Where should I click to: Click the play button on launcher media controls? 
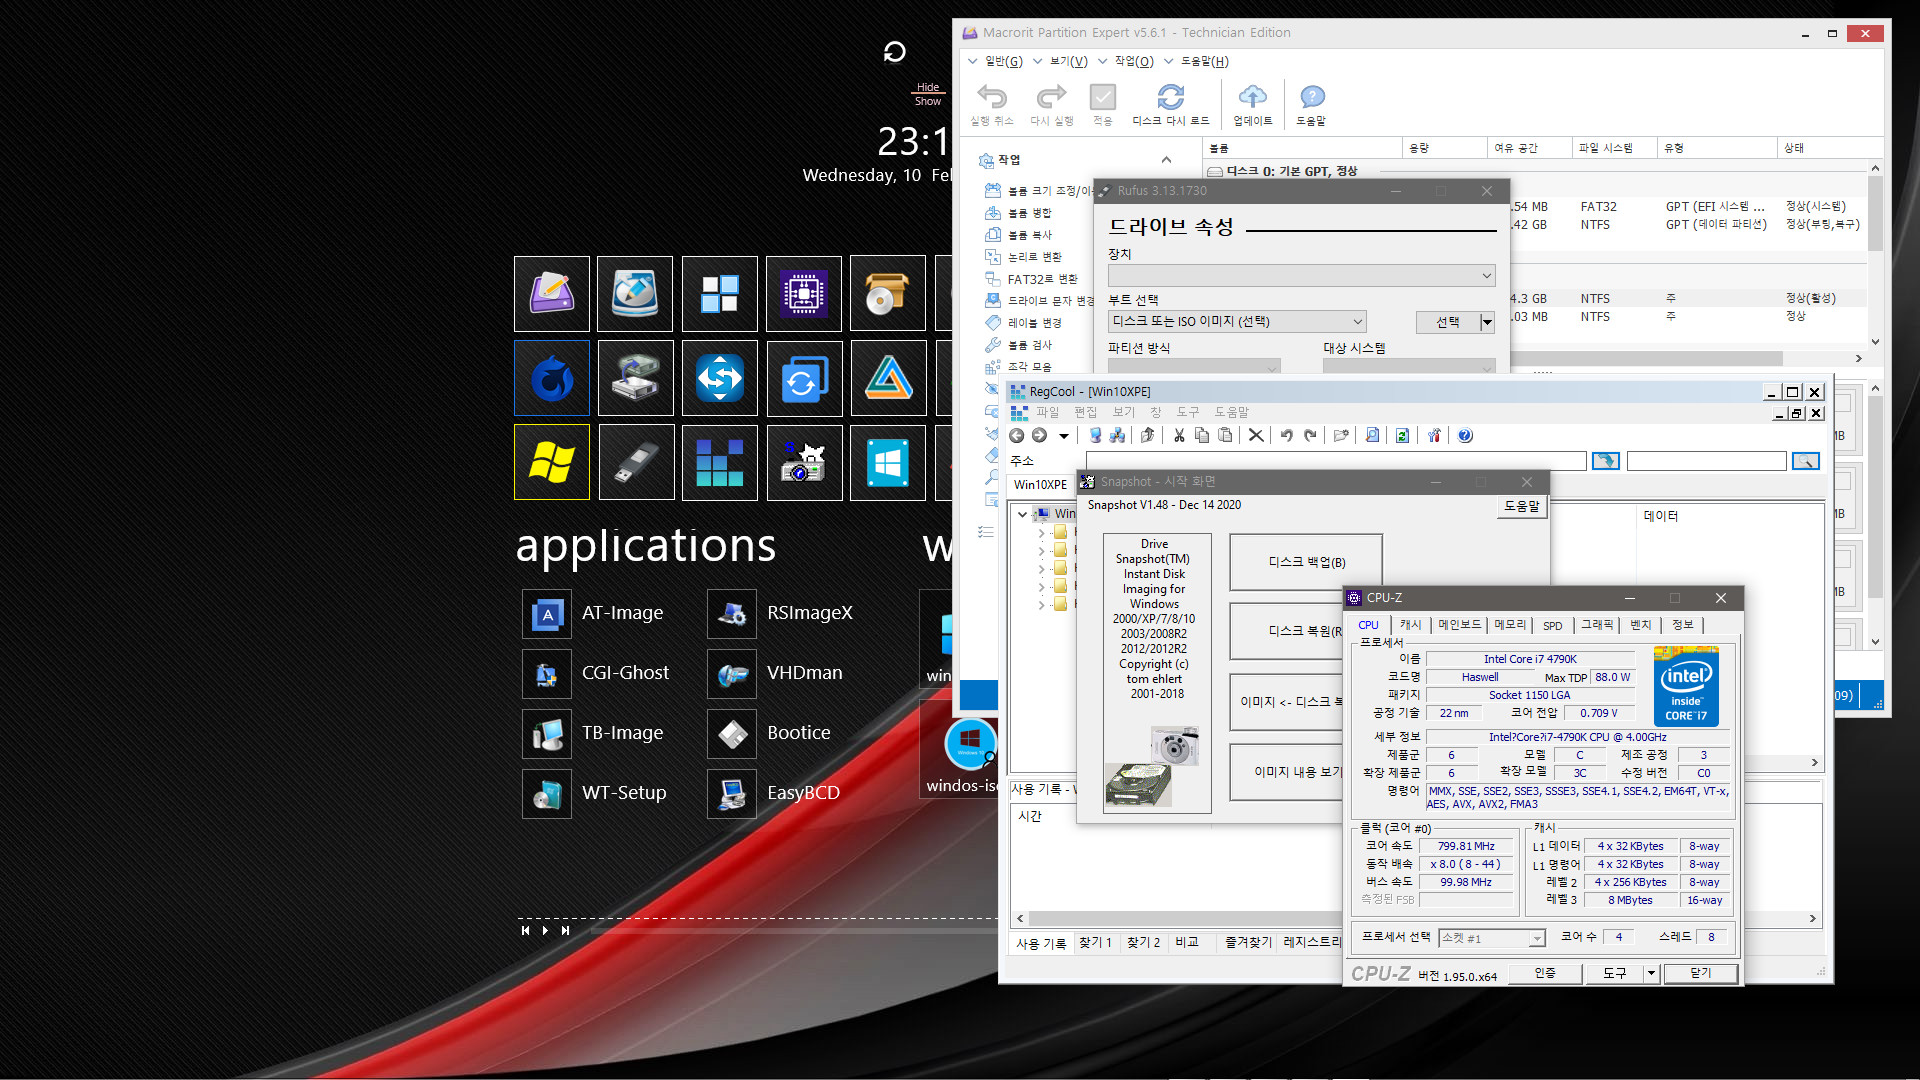[x=545, y=930]
